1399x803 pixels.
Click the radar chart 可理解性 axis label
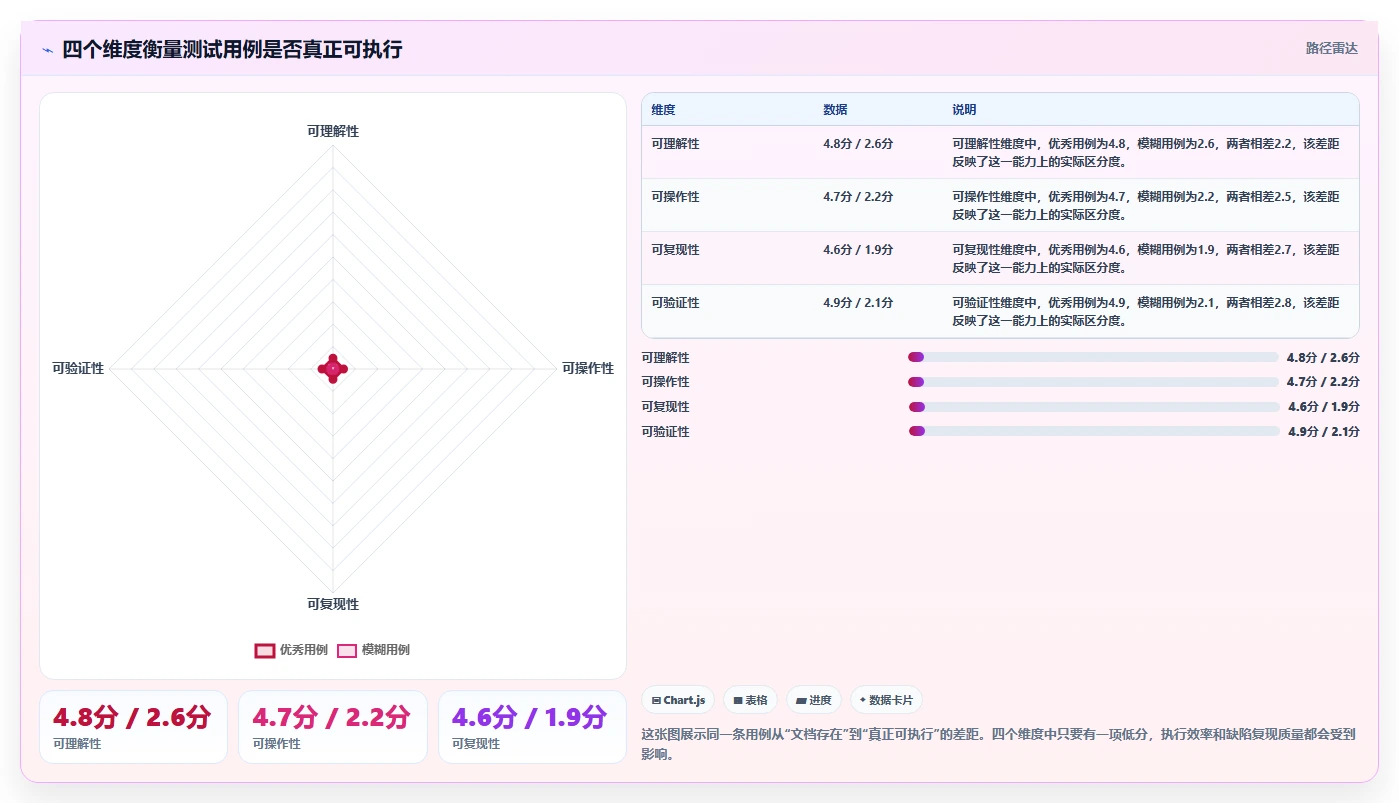333,132
